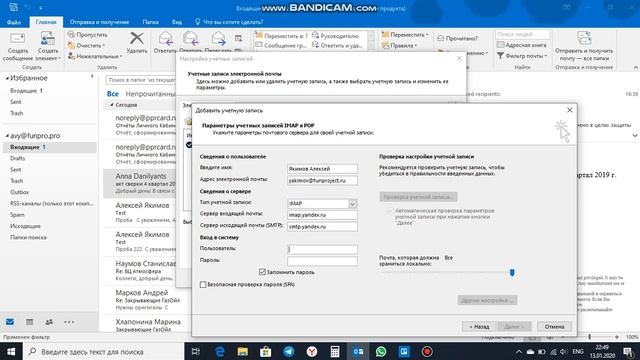Viewport: 640px width, 360px height.
Task: Open Task View on the taskbar
Action: [x=196, y=351]
